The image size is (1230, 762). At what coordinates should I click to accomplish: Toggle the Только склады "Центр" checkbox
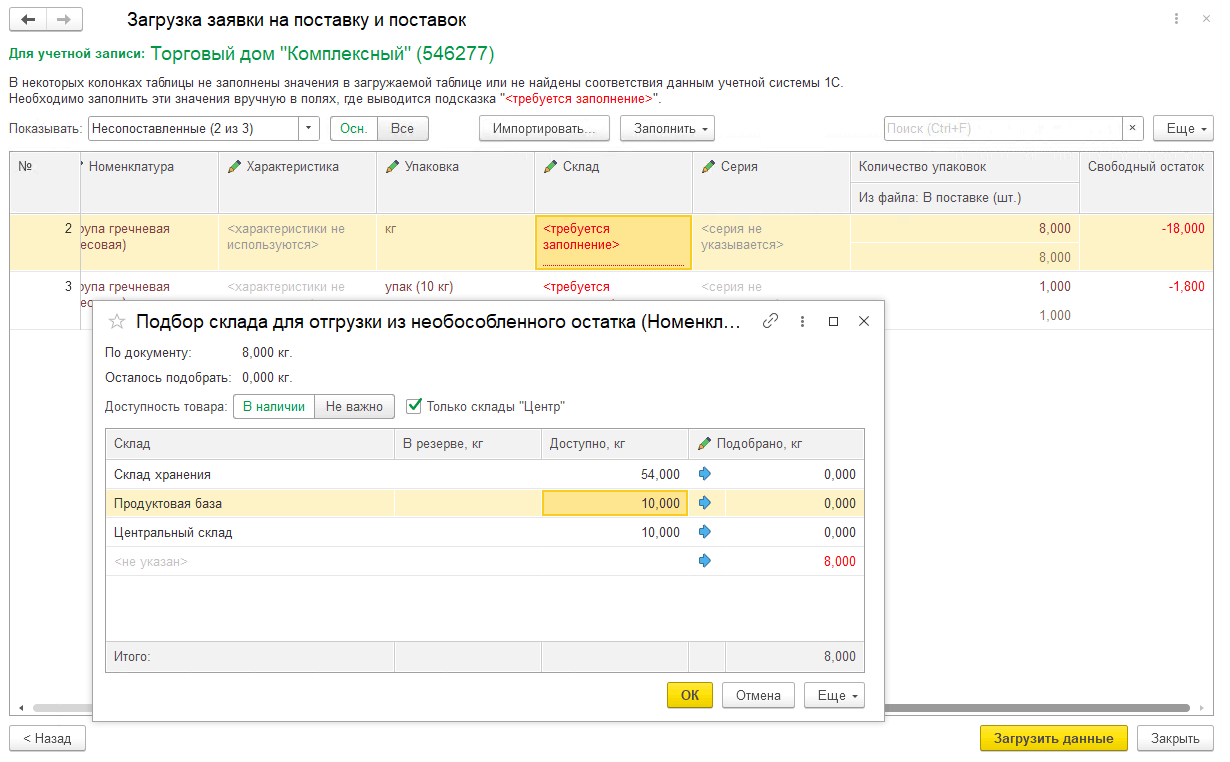(414, 406)
